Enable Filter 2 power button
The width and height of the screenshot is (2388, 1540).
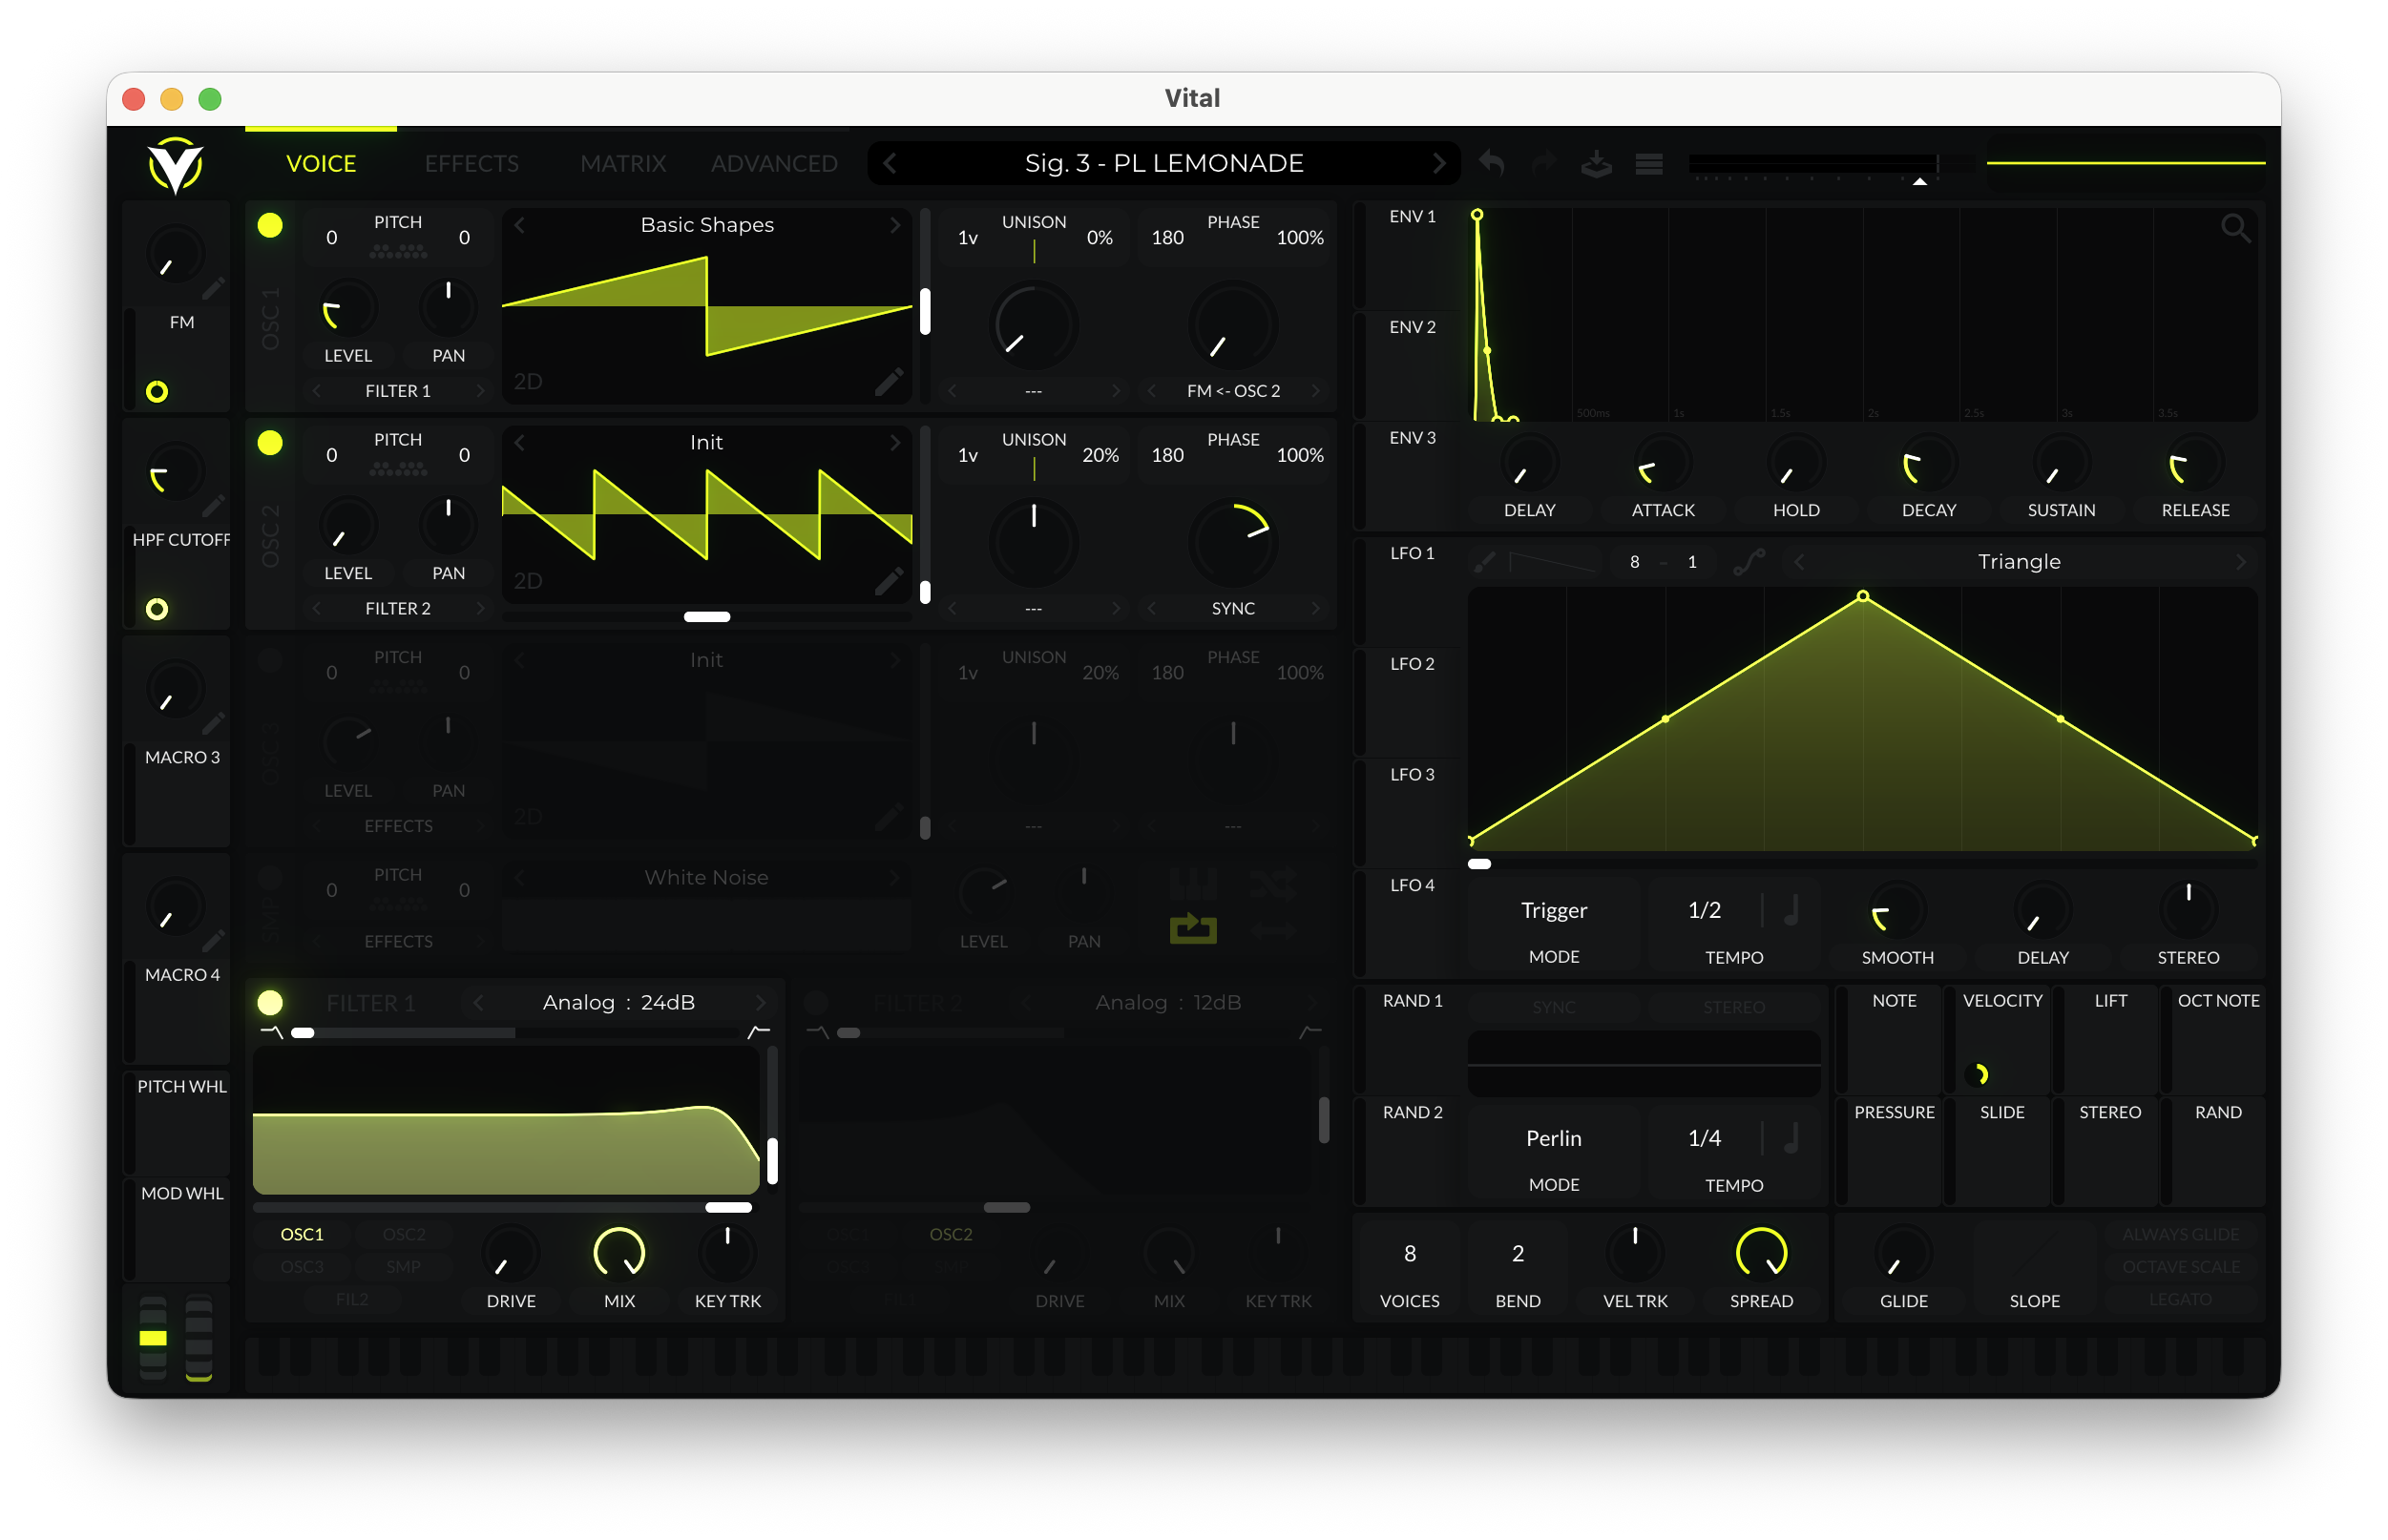tap(817, 1002)
